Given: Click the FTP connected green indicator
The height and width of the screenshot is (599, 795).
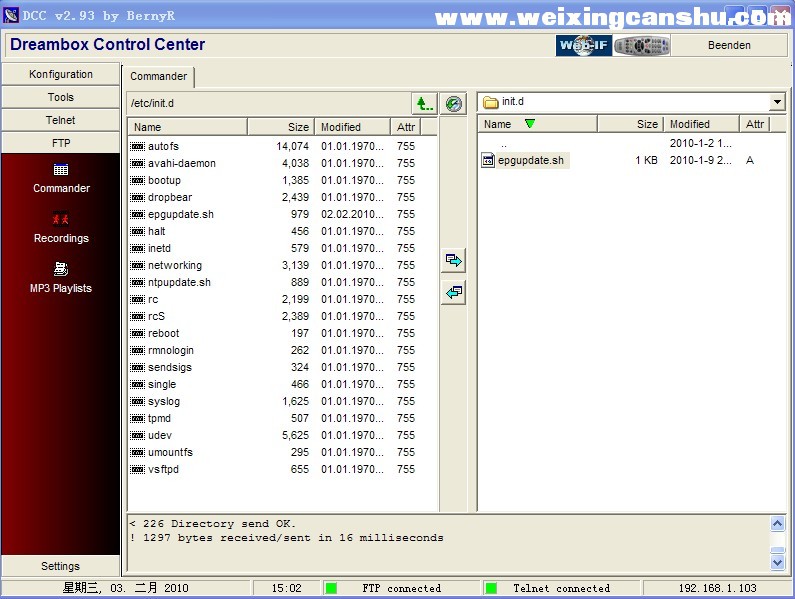Looking at the screenshot, I should point(331,588).
